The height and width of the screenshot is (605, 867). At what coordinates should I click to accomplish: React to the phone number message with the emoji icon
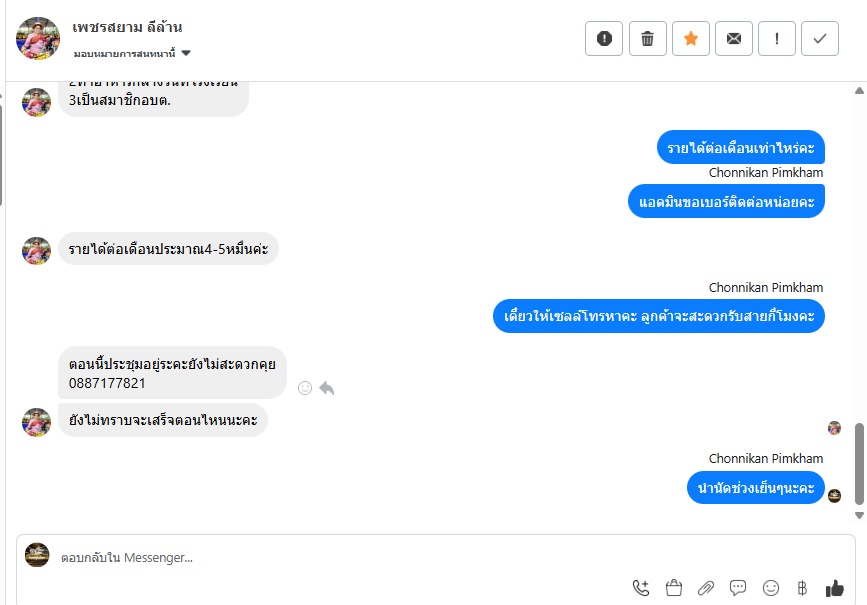(x=305, y=388)
